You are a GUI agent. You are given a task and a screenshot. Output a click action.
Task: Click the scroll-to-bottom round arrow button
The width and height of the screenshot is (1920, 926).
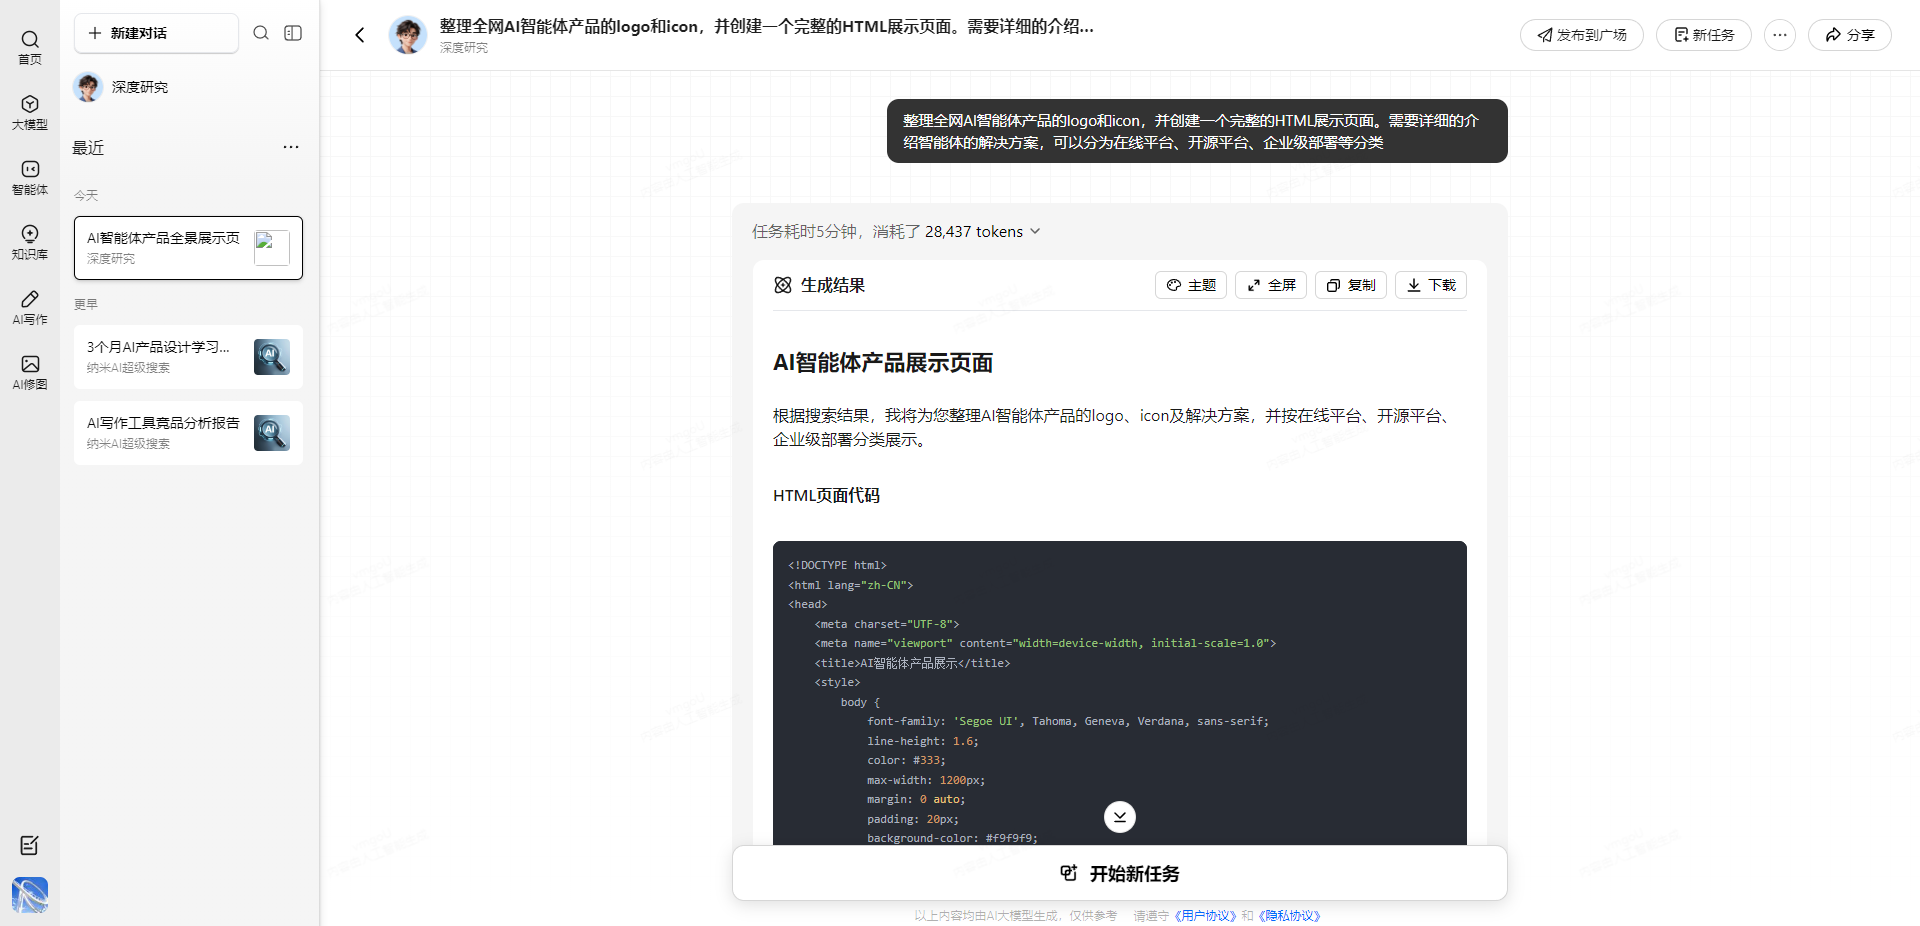click(x=1119, y=817)
